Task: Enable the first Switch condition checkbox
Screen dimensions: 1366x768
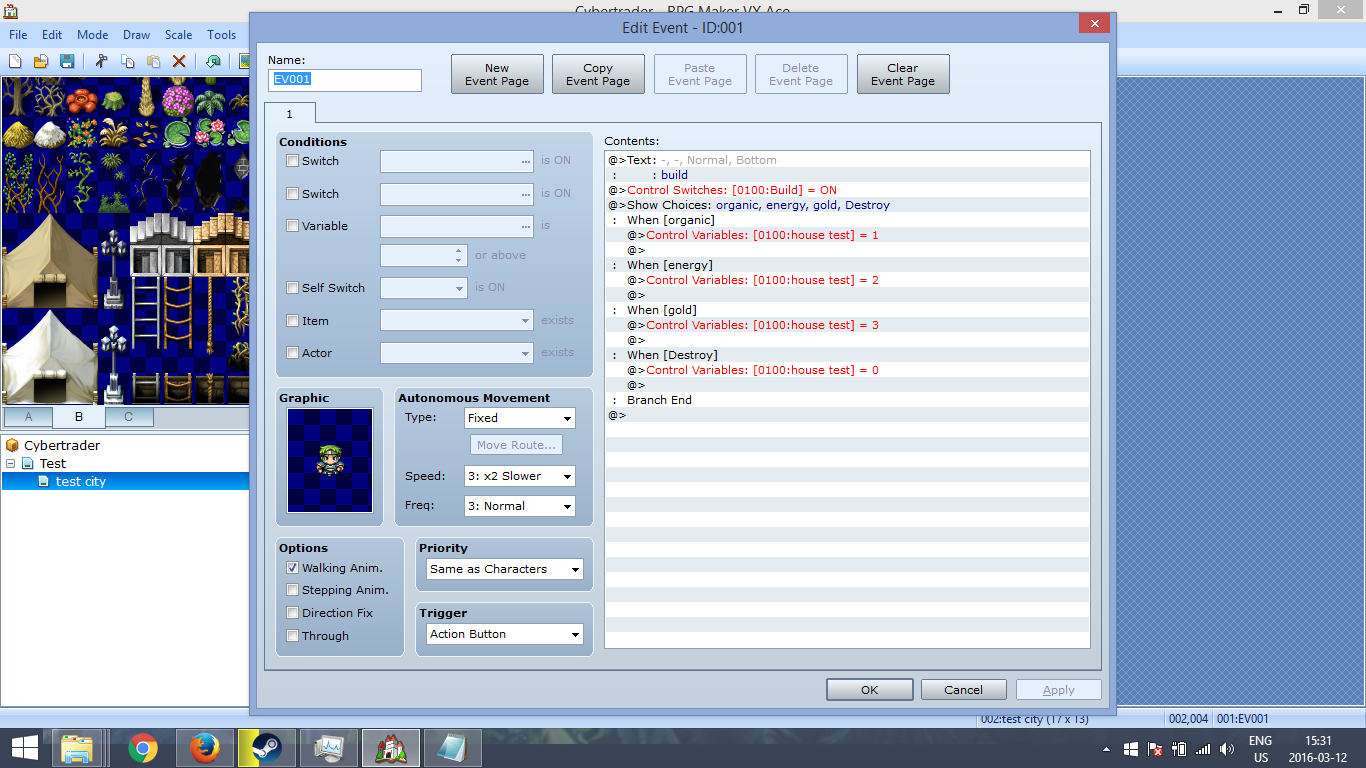Action: tap(292, 160)
